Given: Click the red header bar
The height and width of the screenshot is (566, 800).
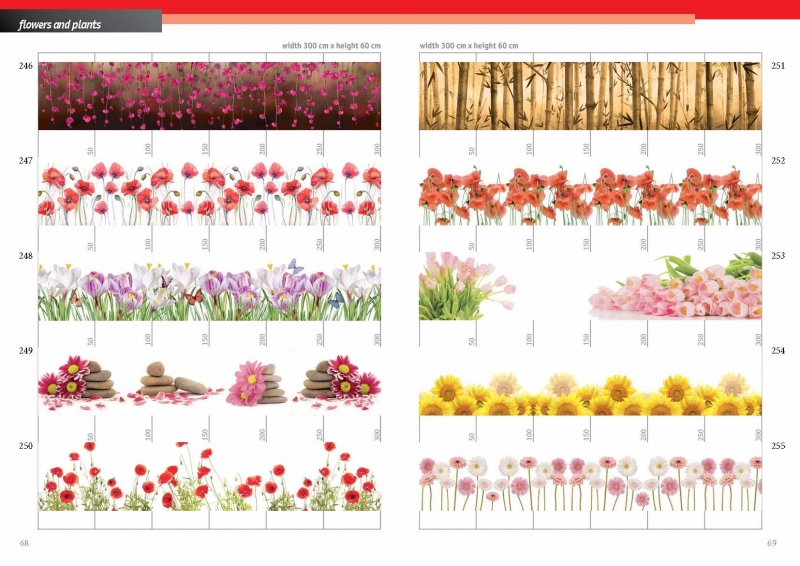Looking at the screenshot, I should pos(480,7).
